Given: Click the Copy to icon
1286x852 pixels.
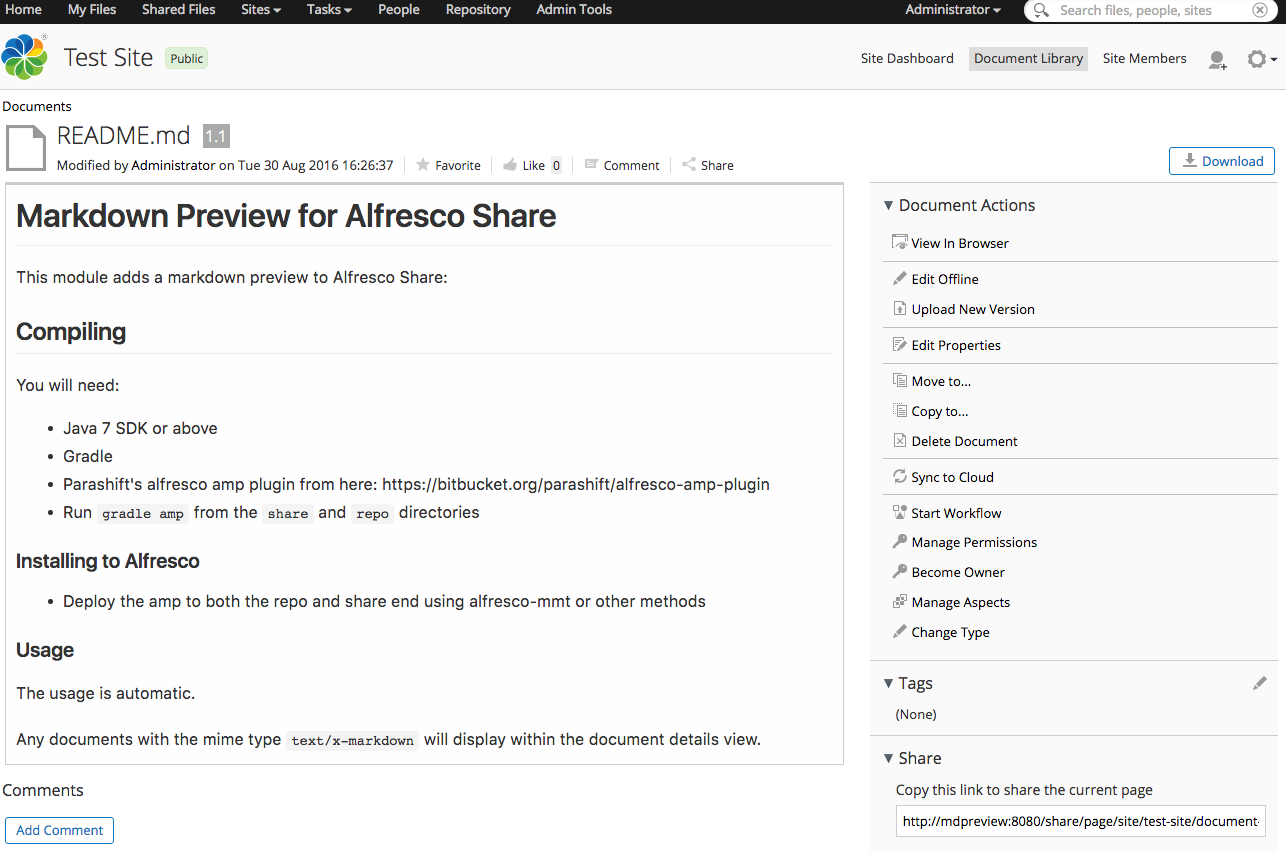Looking at the screenshot, I should click(x=900, y=411).
